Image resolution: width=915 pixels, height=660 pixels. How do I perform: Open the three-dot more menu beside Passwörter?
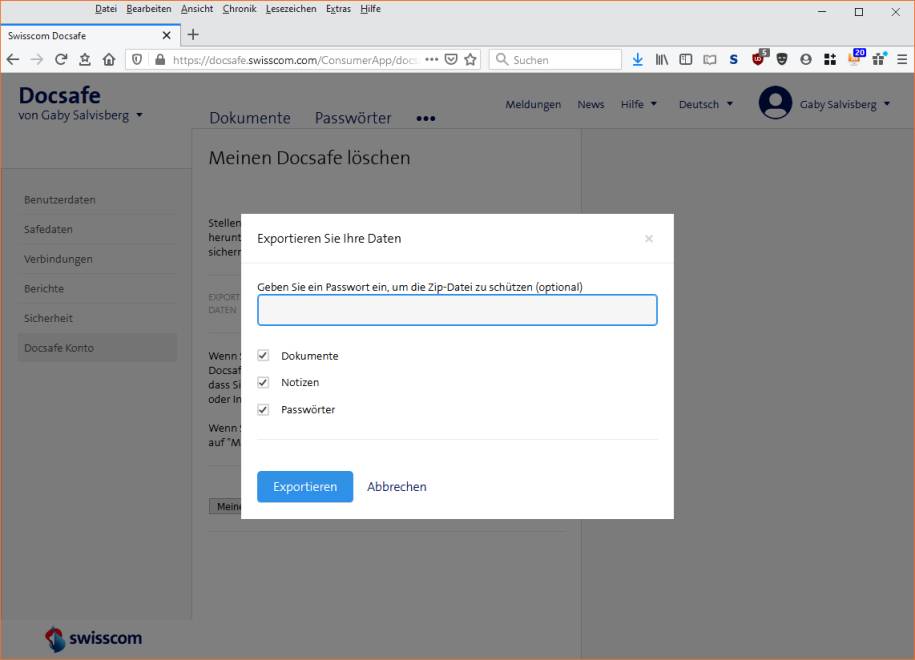tap(425, 118)
